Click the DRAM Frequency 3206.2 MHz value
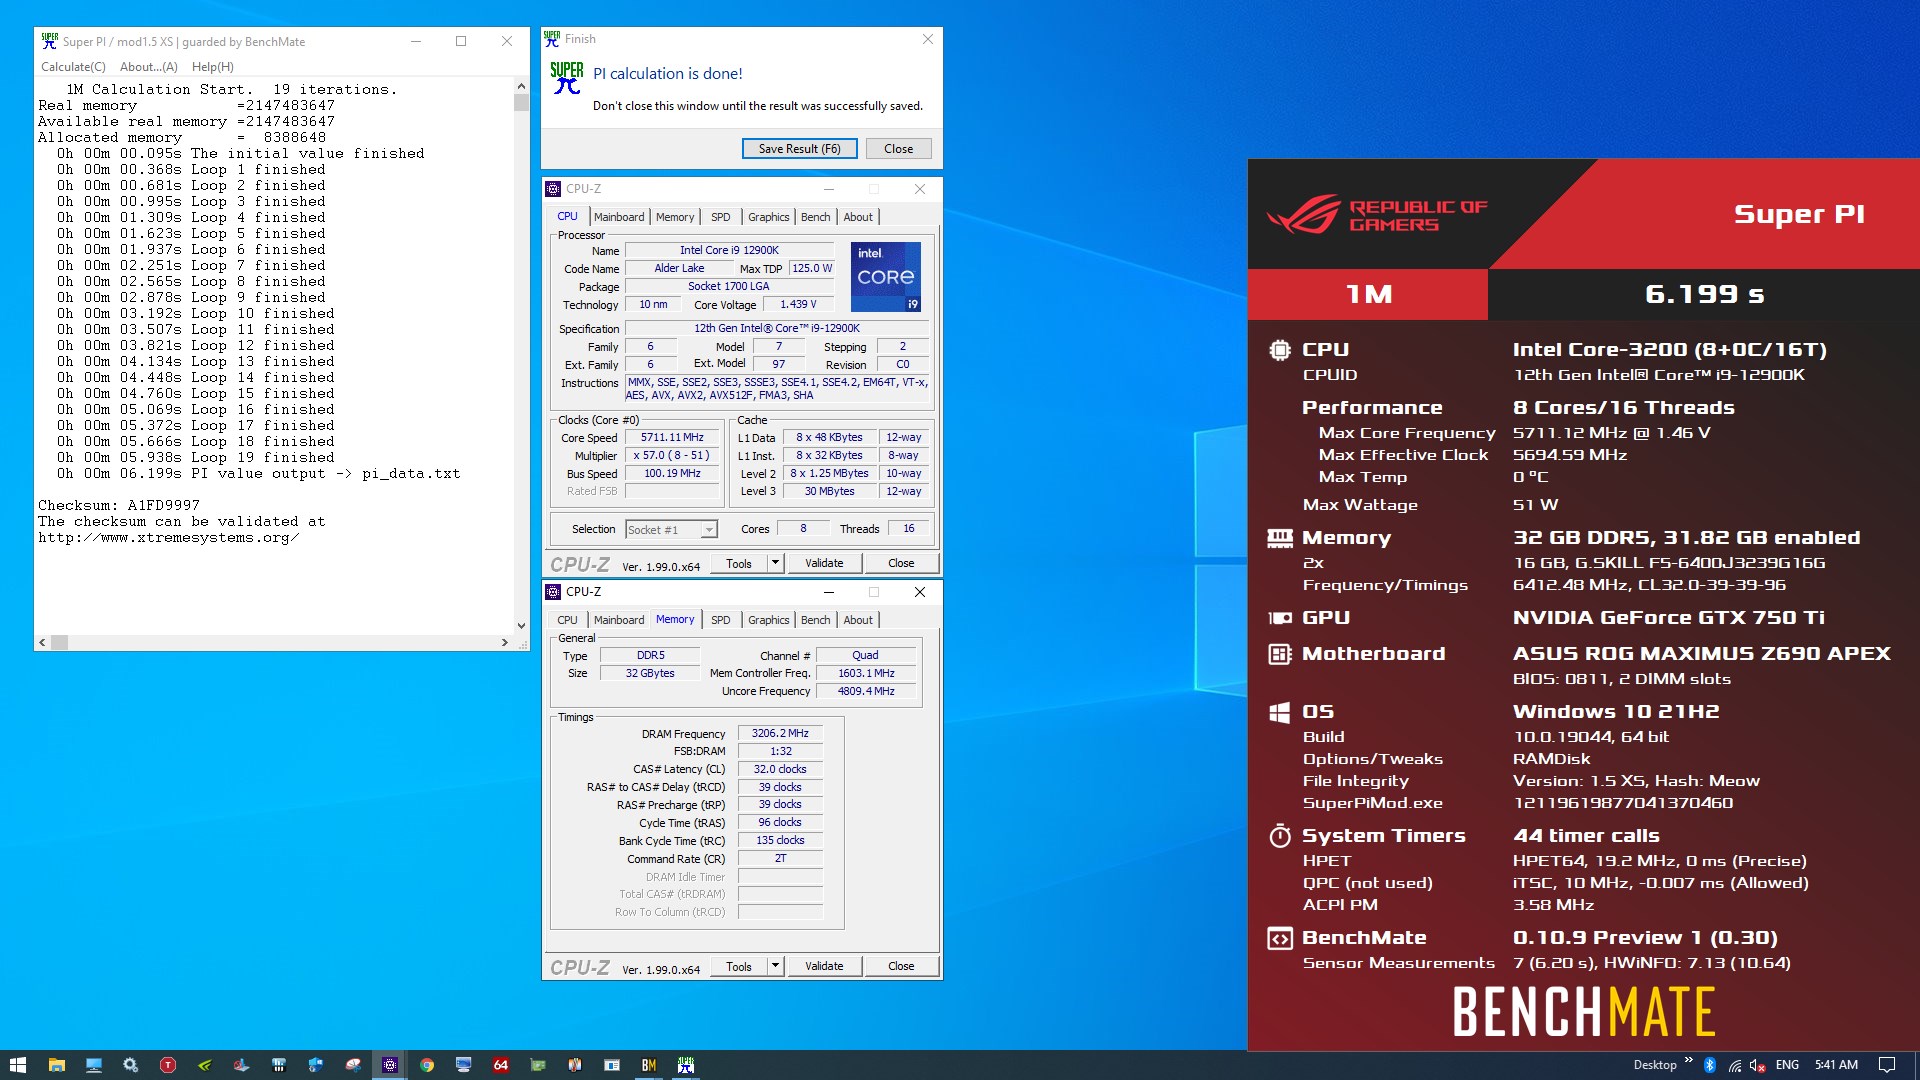 [x=780, y=733]
